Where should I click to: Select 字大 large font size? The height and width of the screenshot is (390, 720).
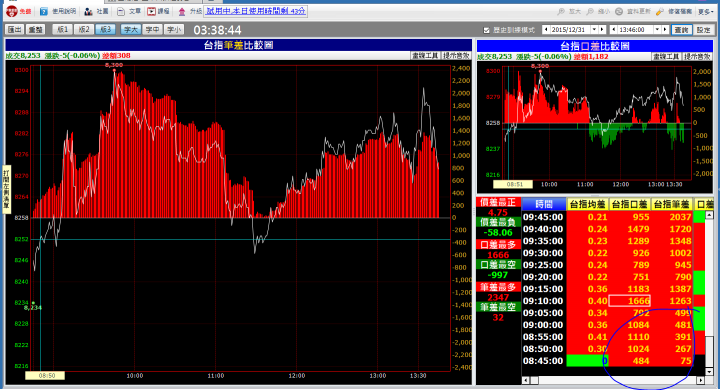[x=130, y=29]
